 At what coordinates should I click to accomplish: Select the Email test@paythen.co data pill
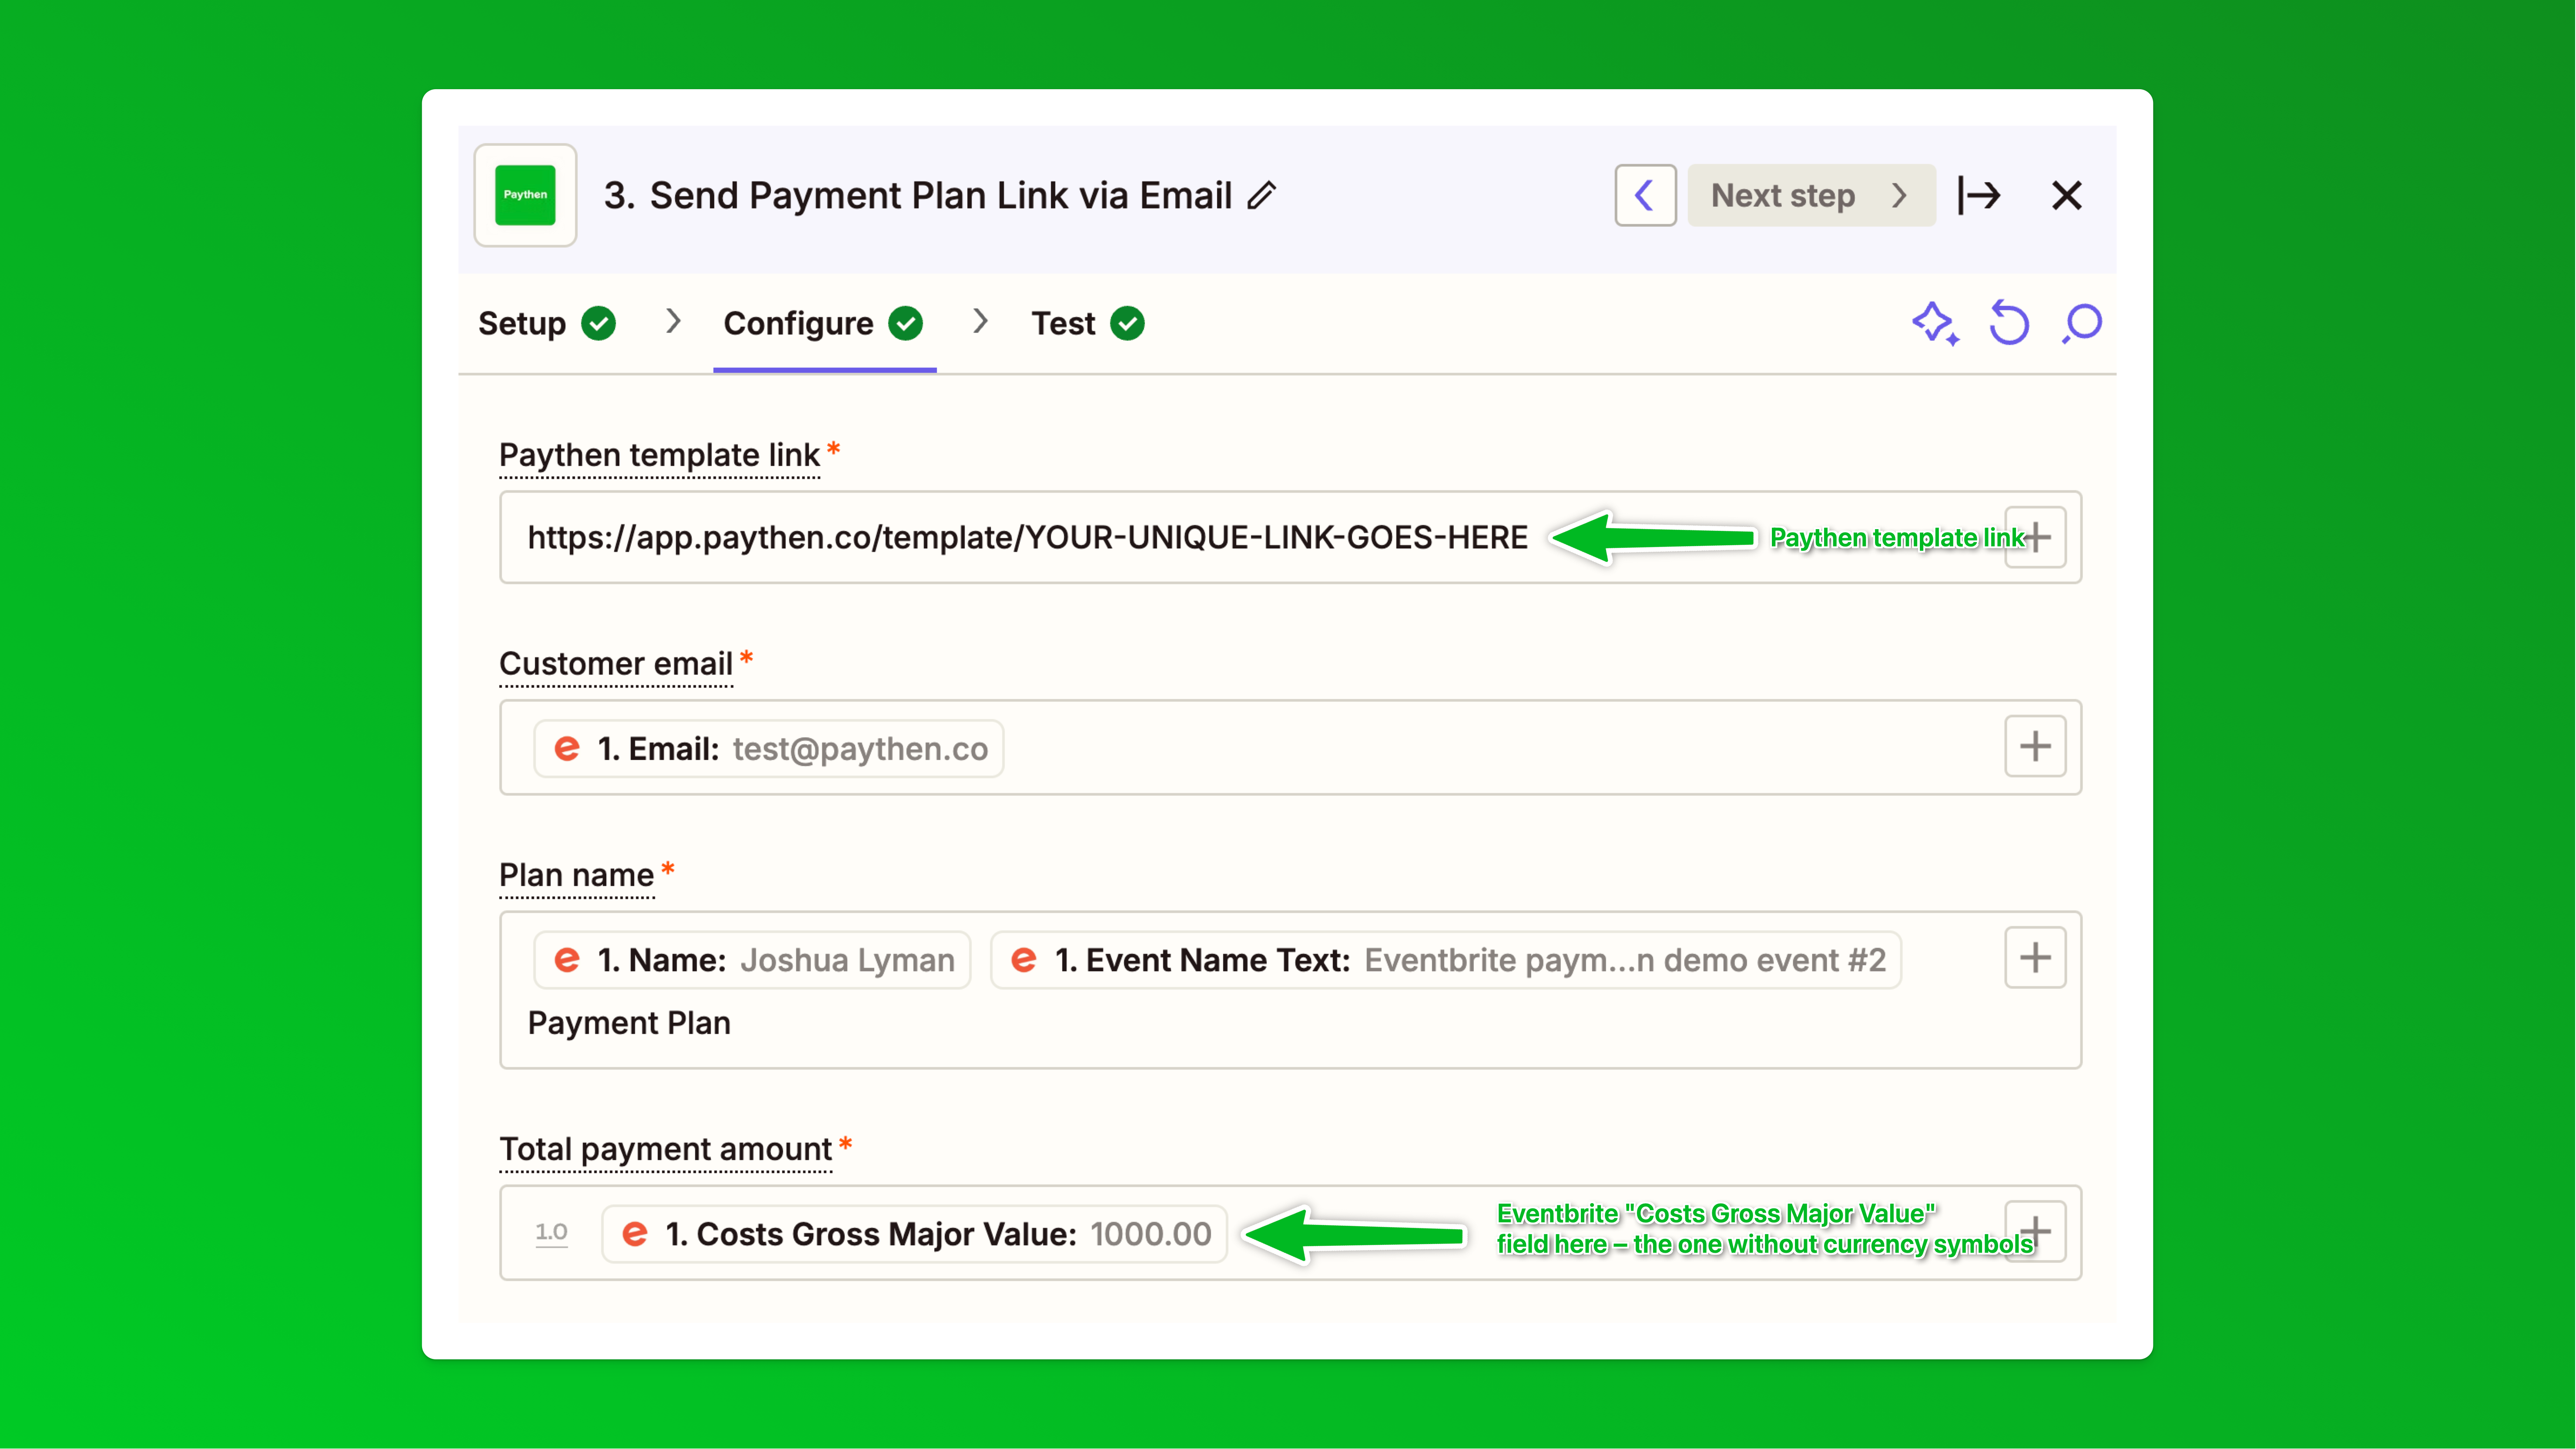point(768,748)
